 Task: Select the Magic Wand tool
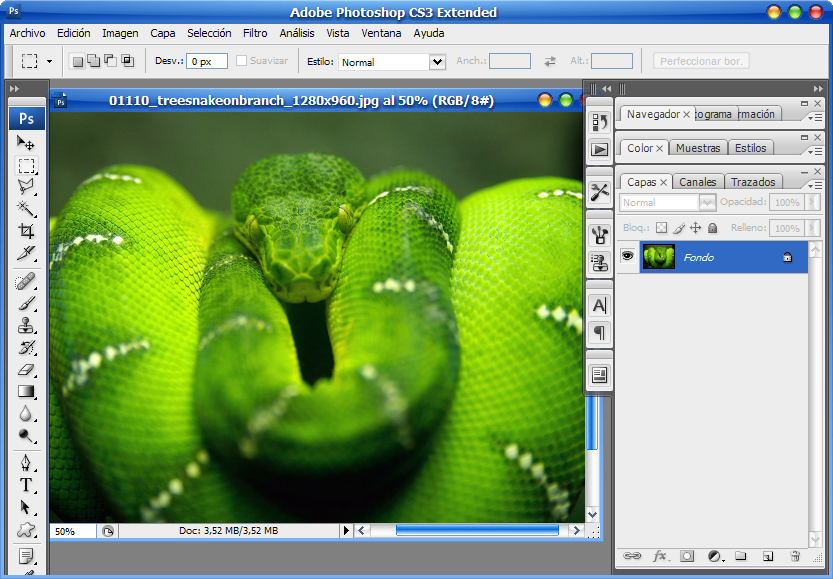26,208
